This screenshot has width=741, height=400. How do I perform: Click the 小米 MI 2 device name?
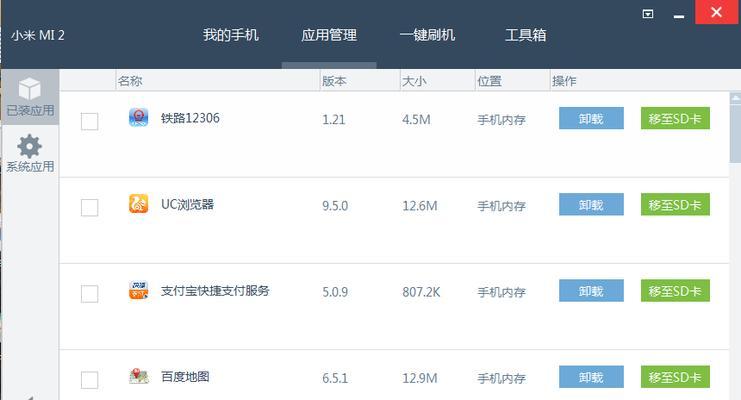tap(38, 35)
